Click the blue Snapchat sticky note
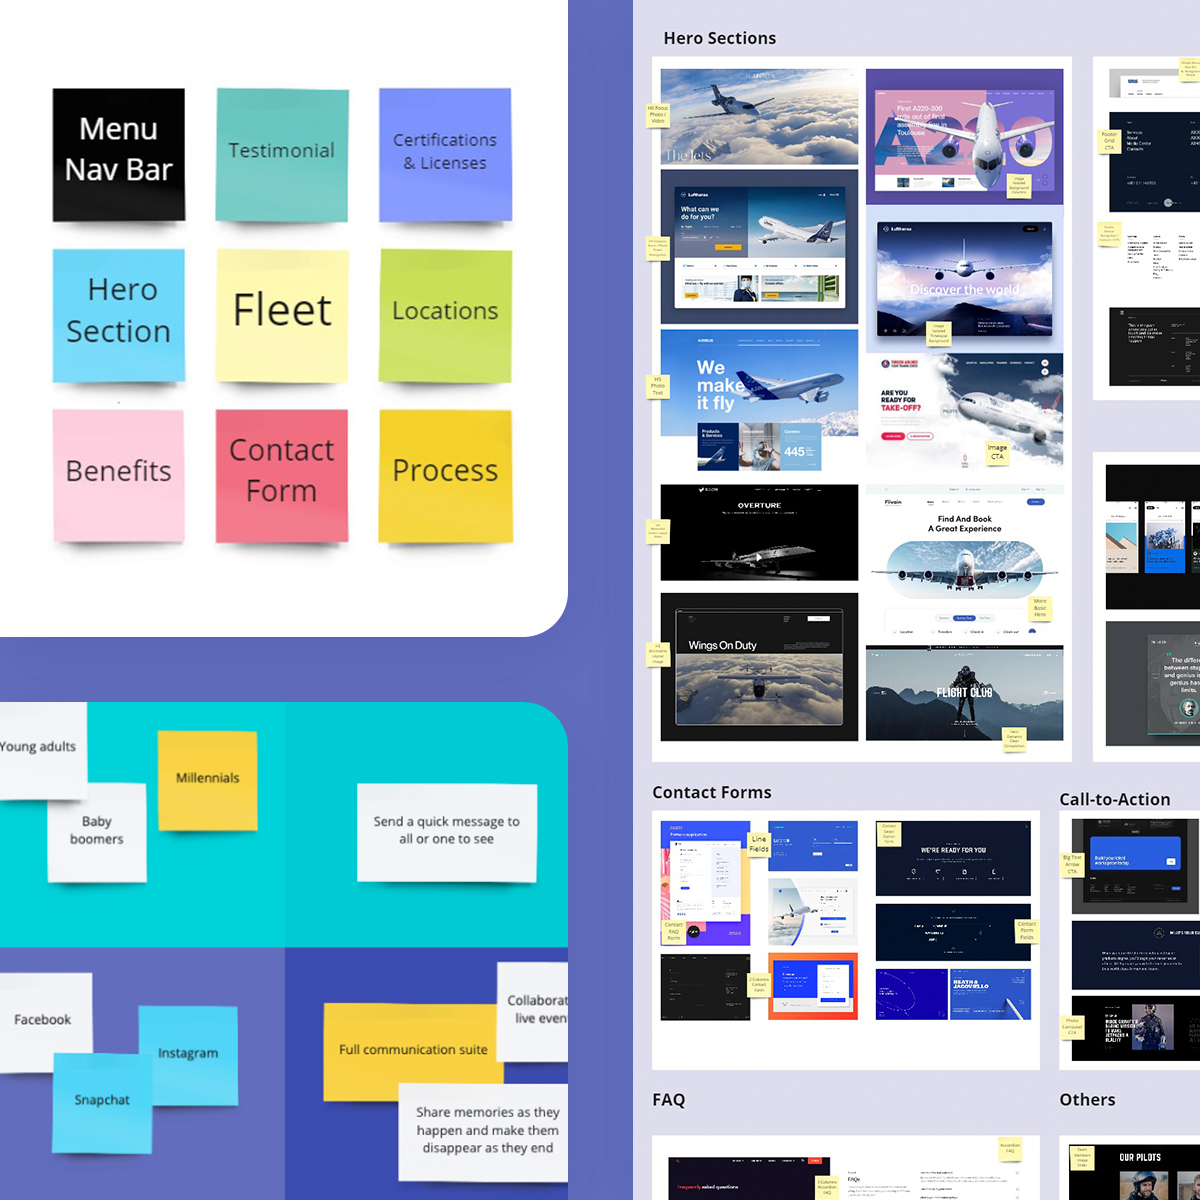Image resolution: width=1200 pixels, height=1200 pixels. tap(102, 1102)
